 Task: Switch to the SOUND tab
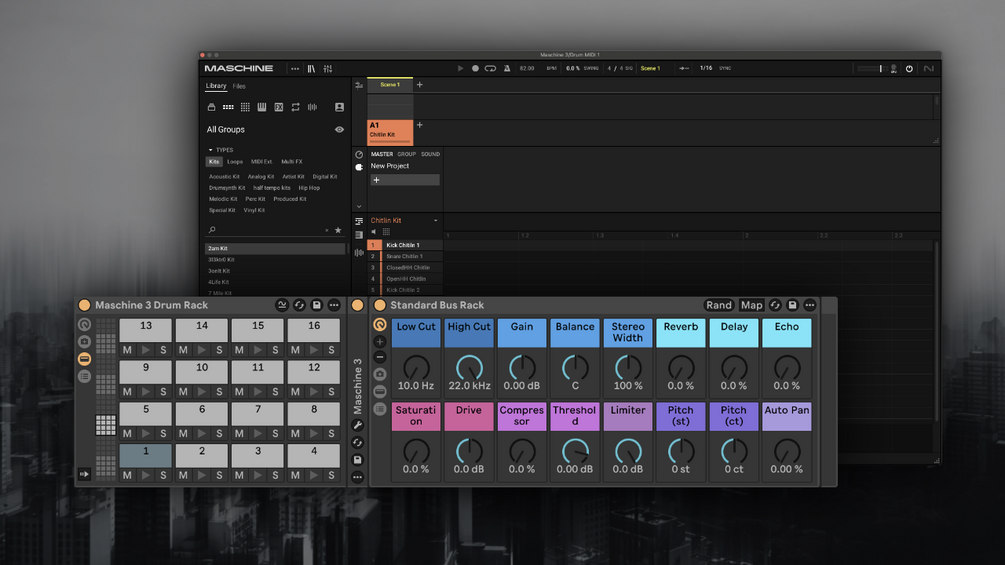[430, 154]
